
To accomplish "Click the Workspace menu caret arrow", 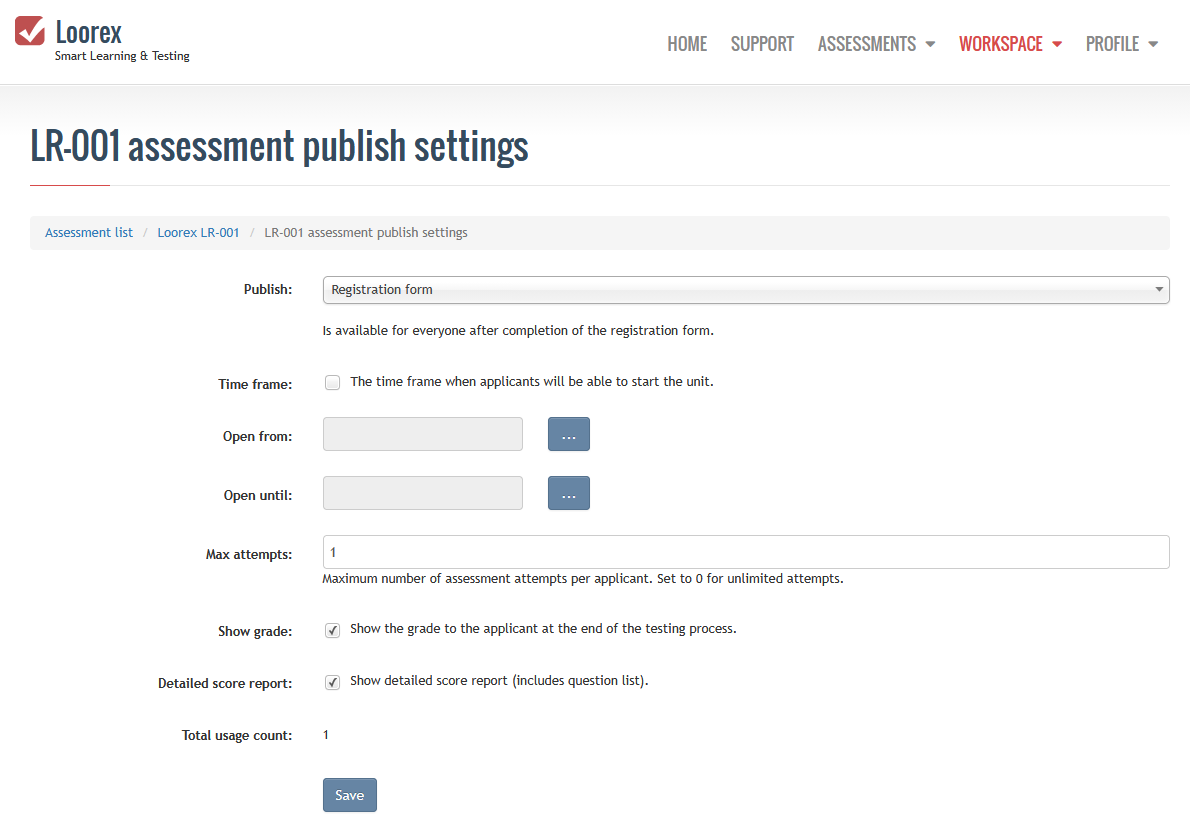I will 1057,45.
